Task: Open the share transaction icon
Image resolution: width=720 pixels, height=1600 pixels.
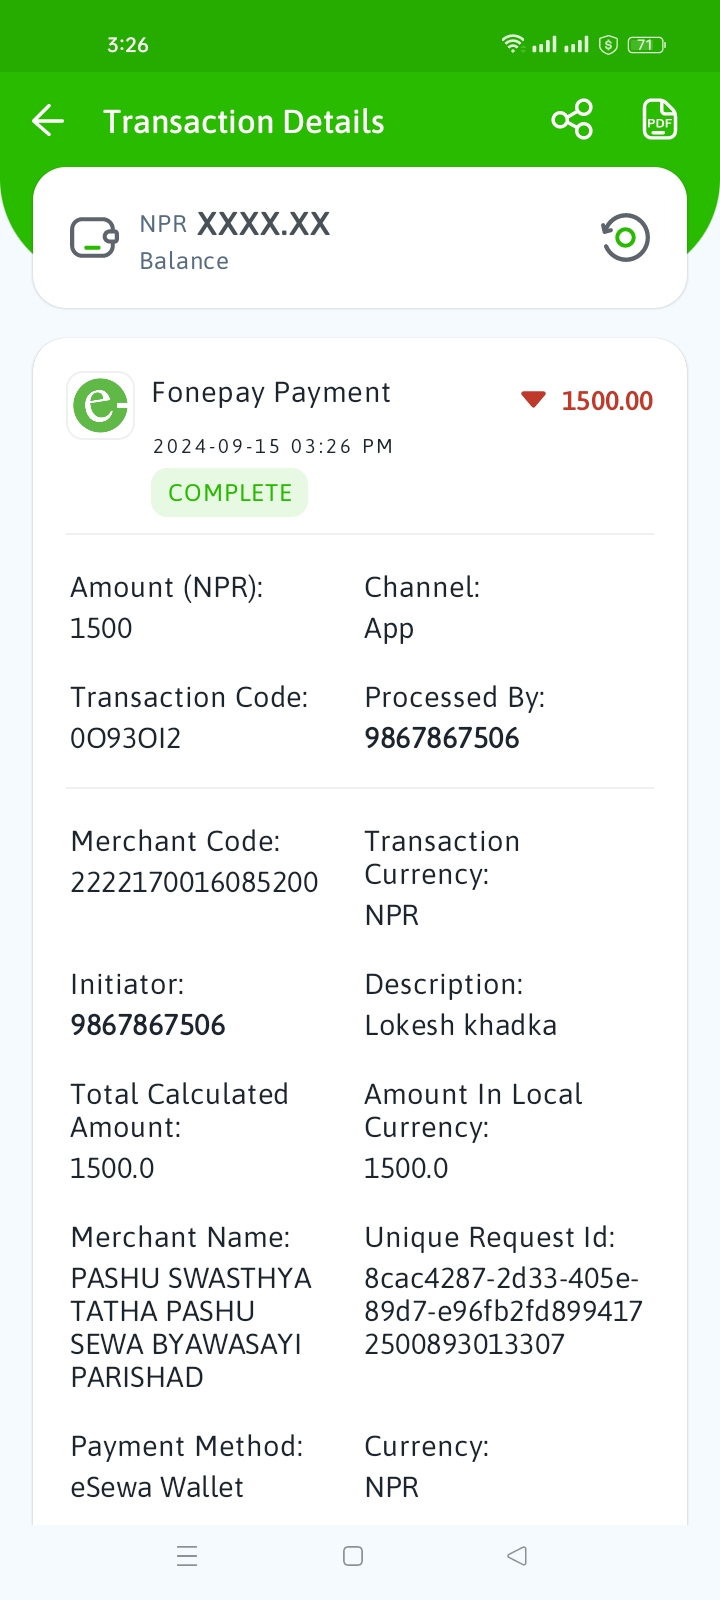Action: (572, 120)
